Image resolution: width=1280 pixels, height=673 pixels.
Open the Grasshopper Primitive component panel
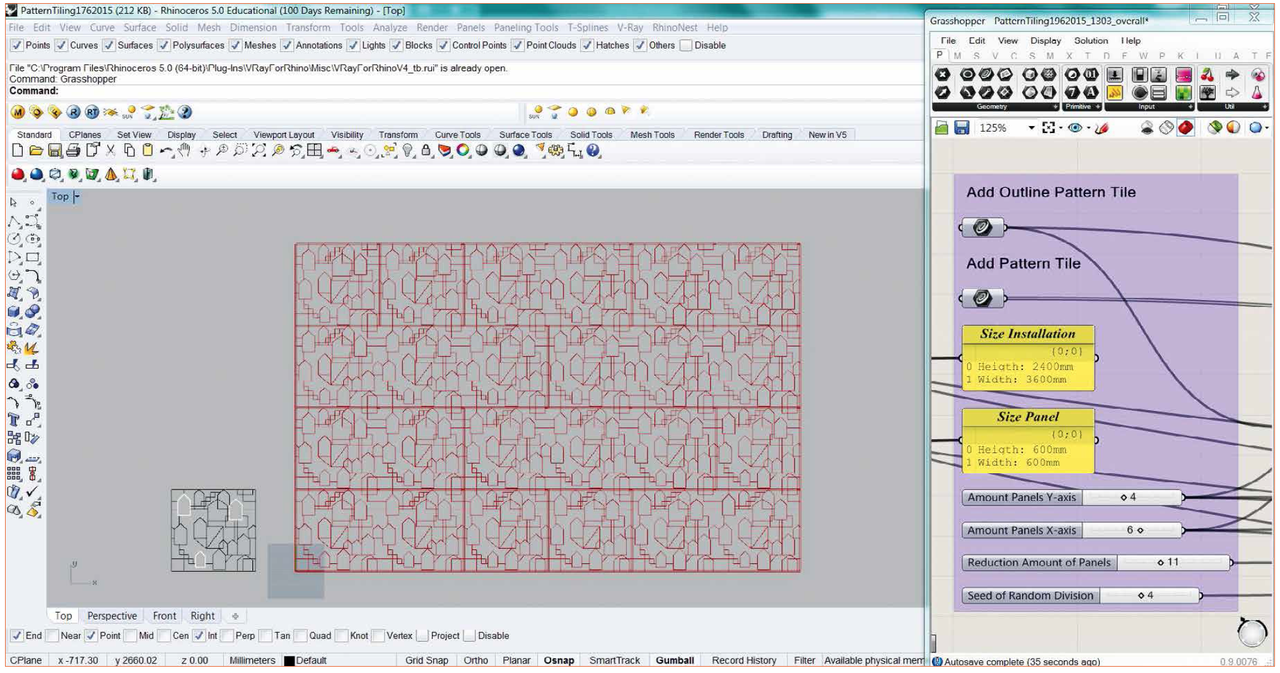click(1076, 105)
